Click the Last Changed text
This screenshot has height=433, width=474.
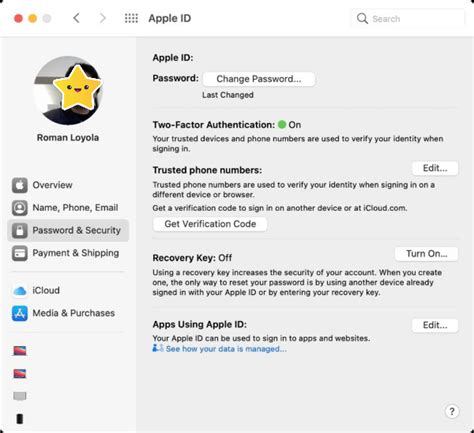228,95
